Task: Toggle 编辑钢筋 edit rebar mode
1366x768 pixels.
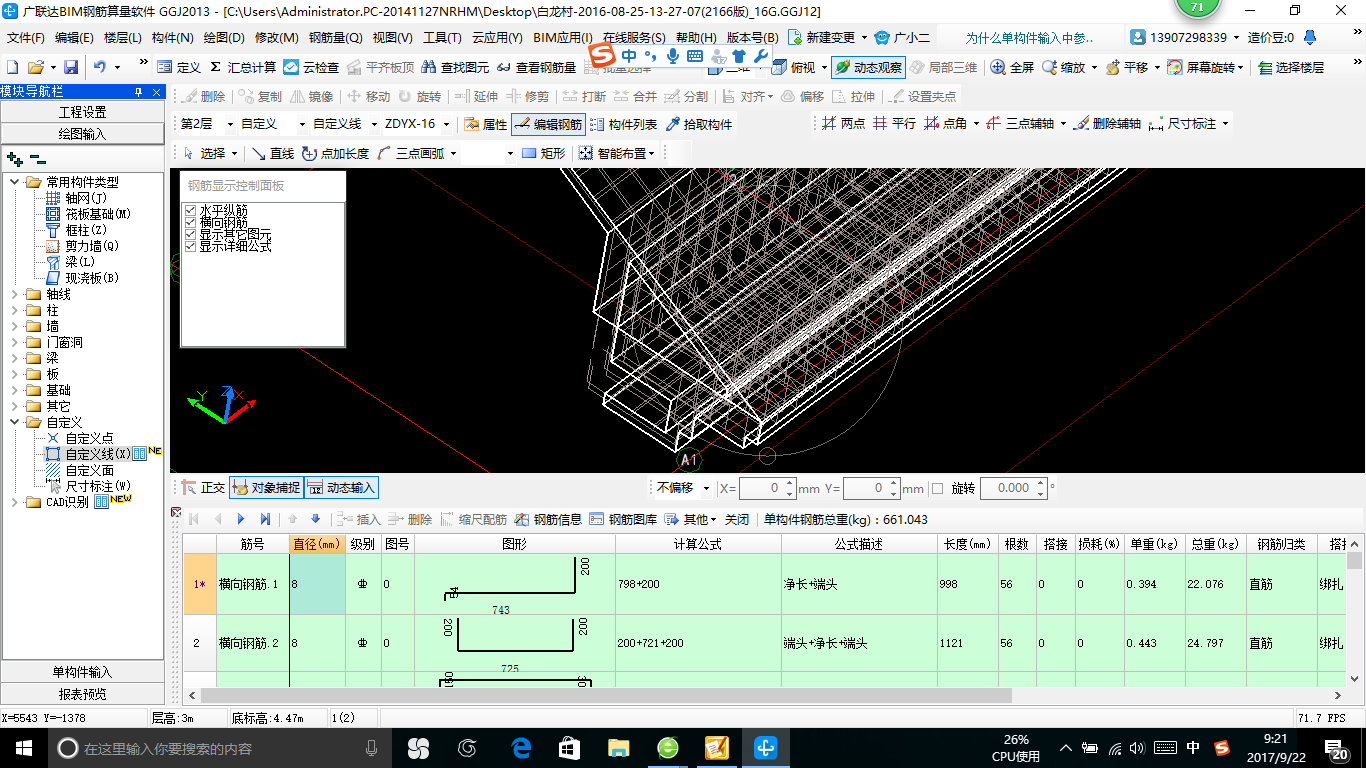Action: pos(548,124)
